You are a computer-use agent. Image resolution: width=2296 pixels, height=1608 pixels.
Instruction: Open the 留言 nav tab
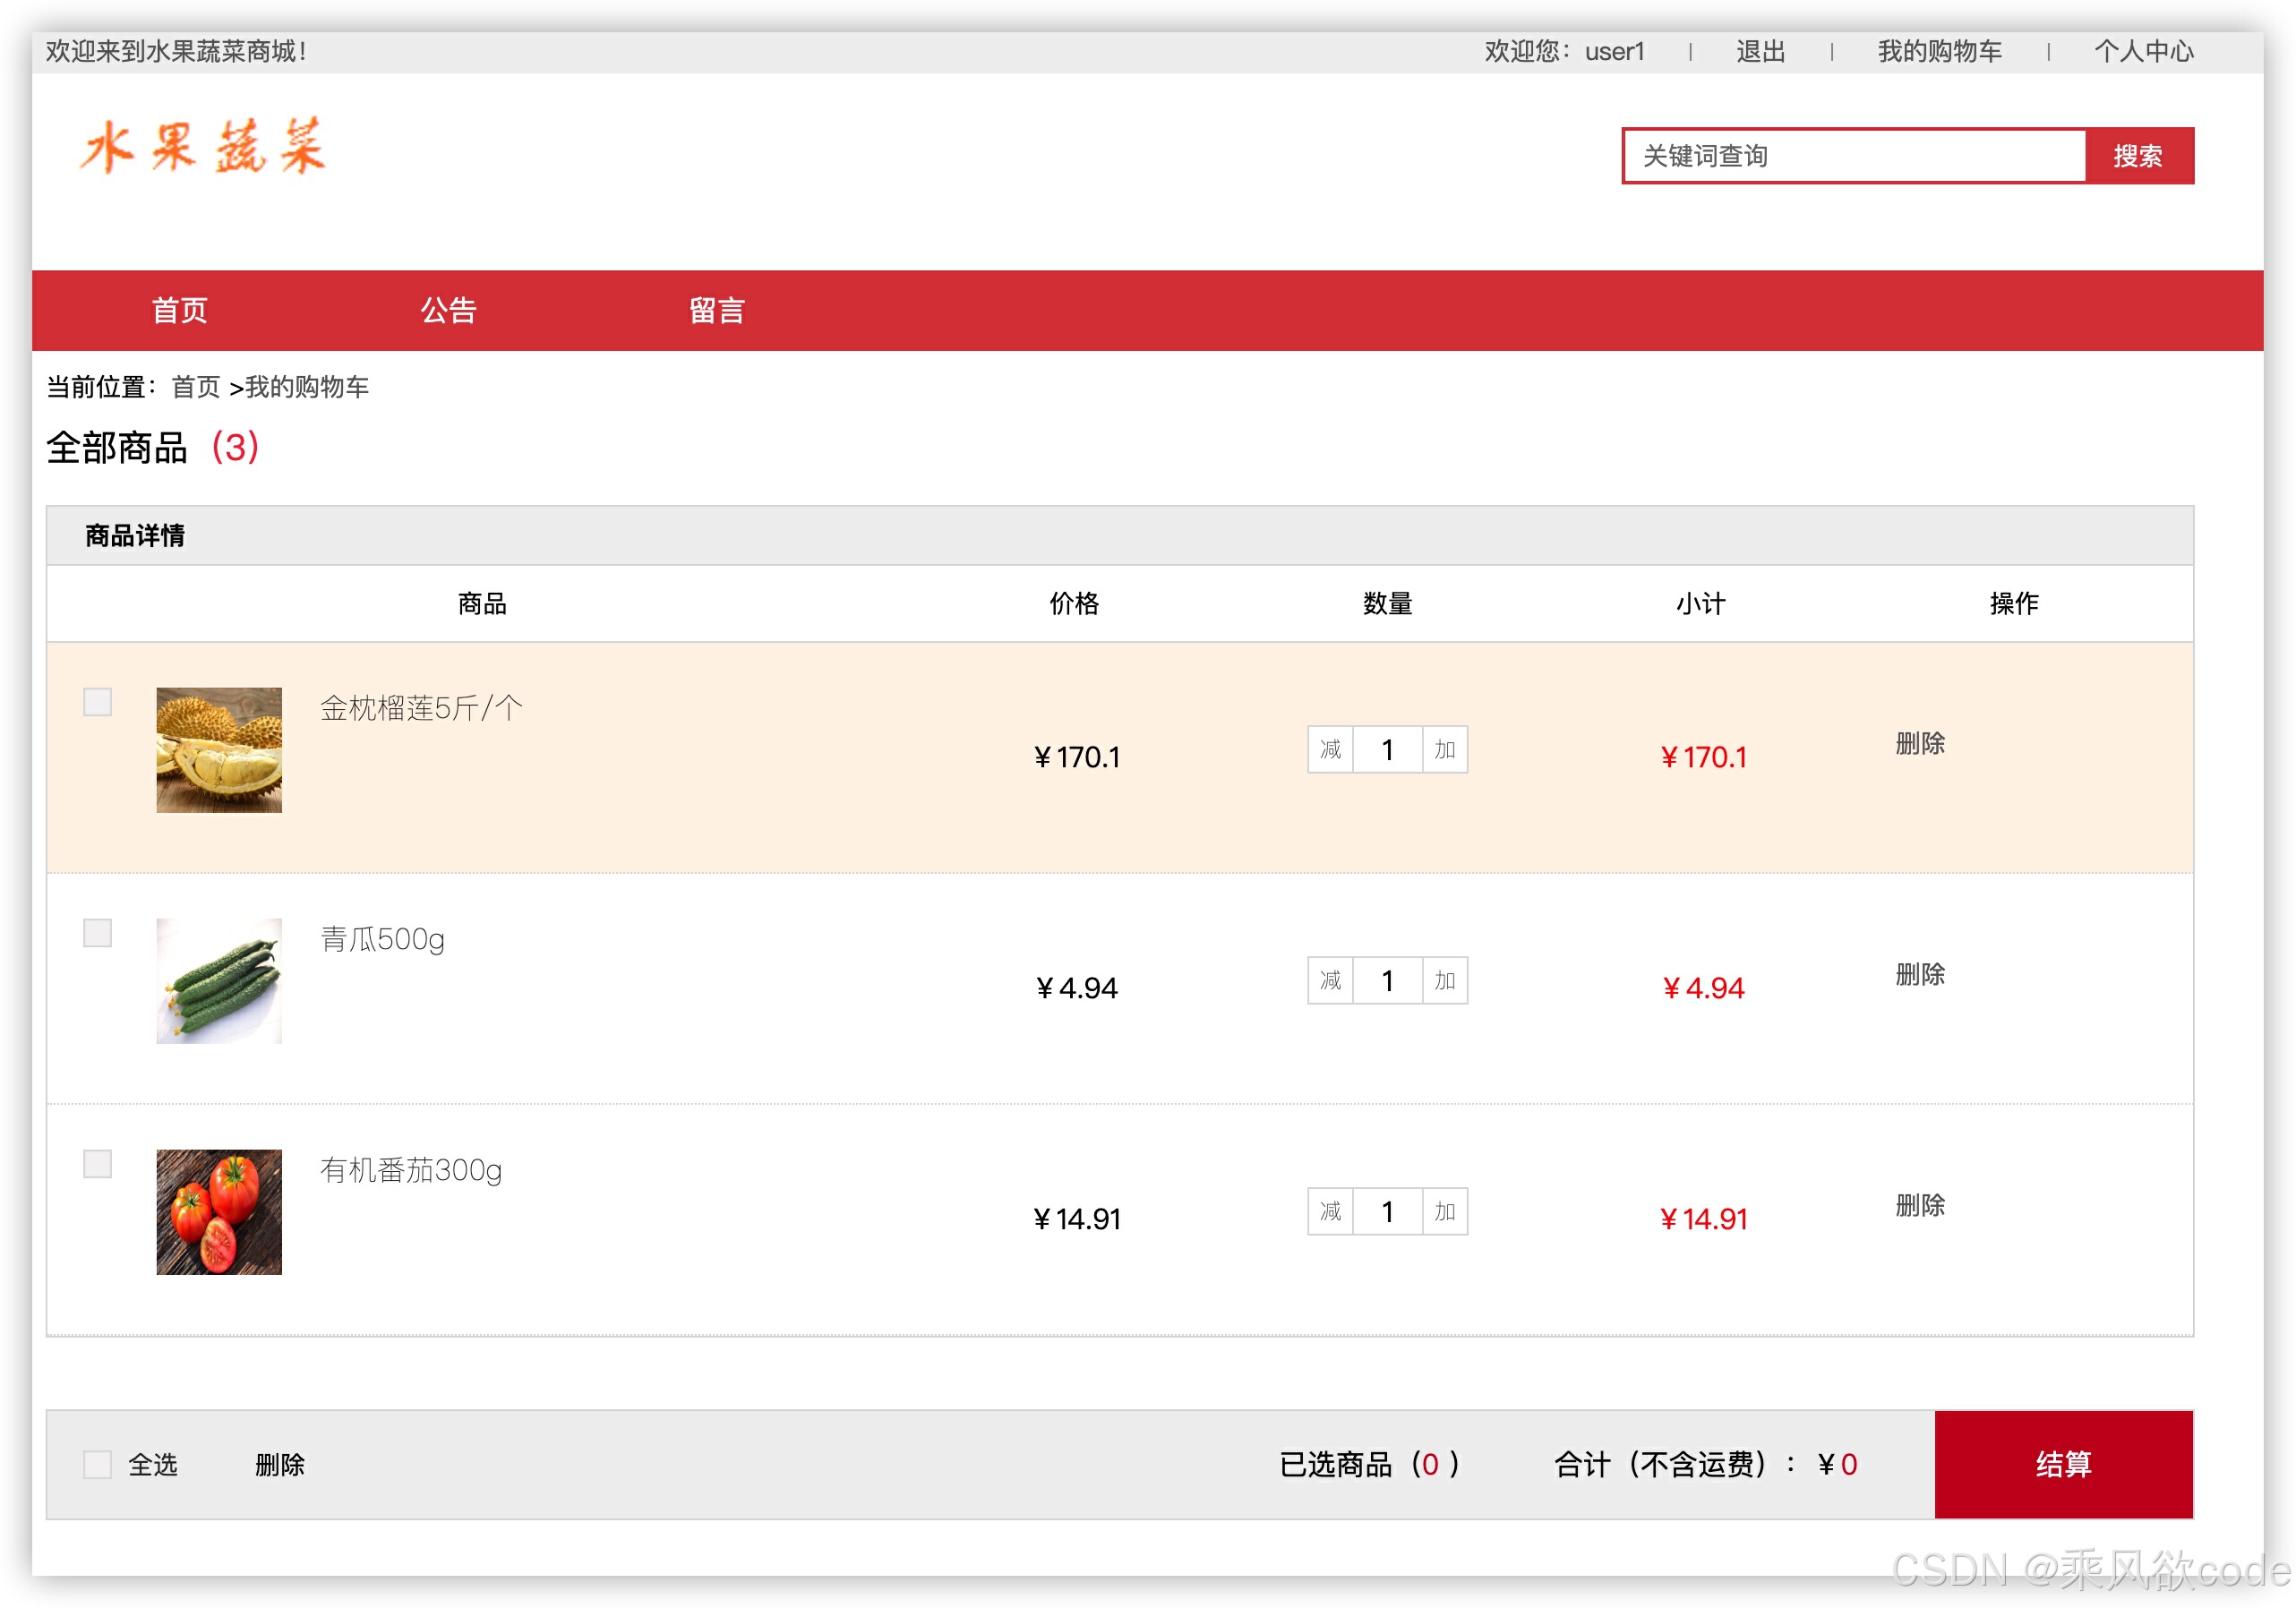pos(717,310)
